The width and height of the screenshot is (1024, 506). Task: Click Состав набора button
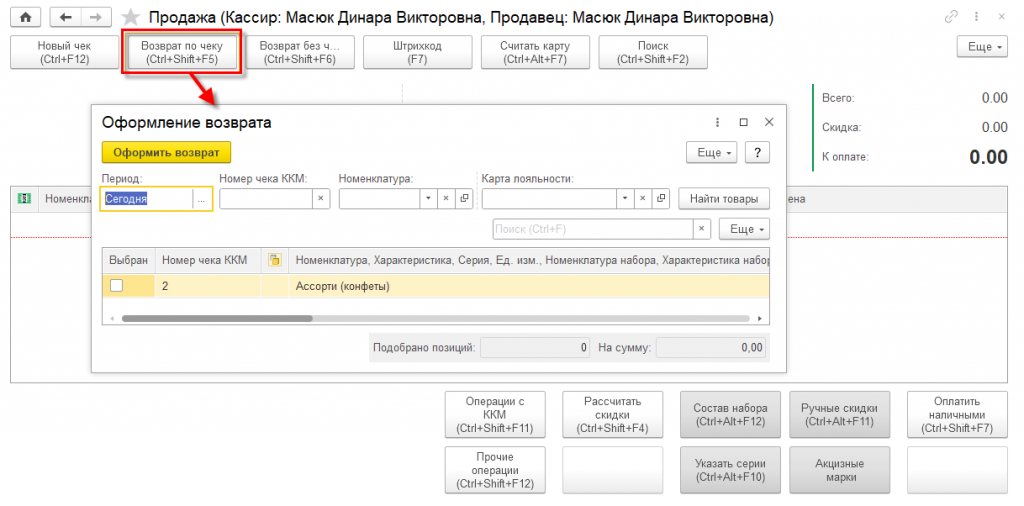coord(730,415)
